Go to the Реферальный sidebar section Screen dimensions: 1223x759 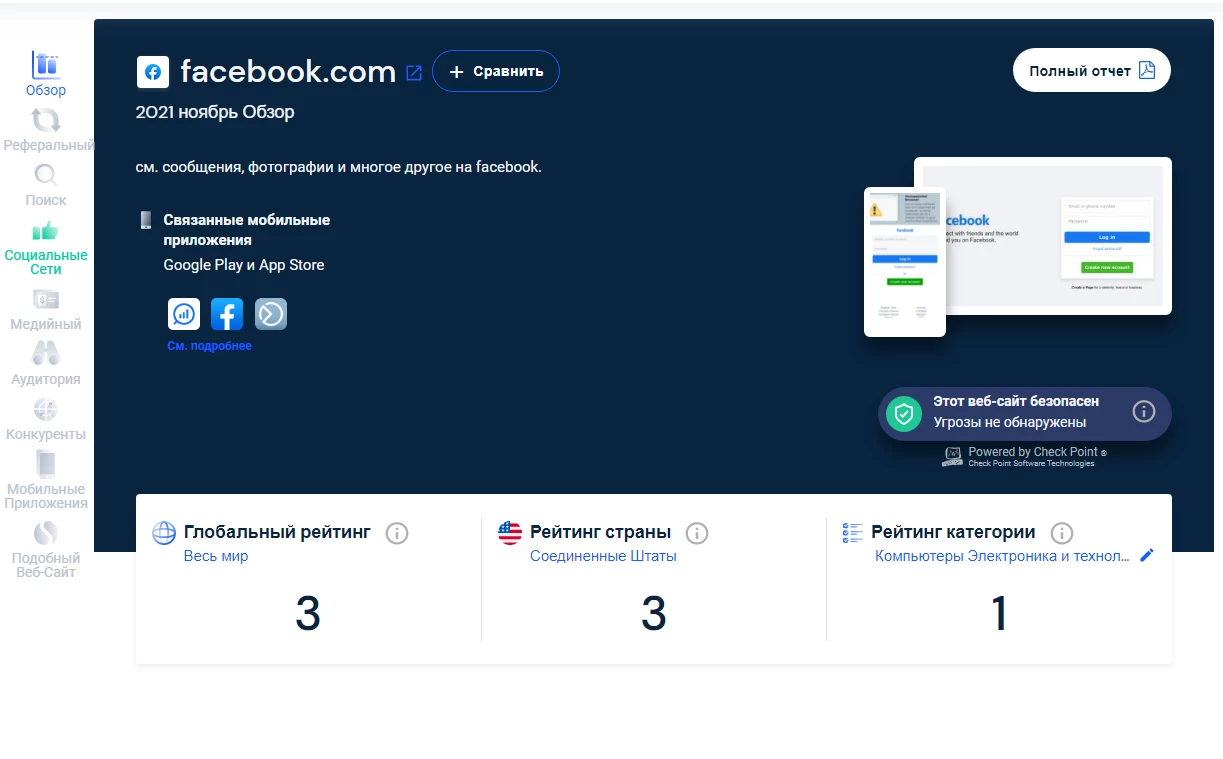(x=48, y=130)
